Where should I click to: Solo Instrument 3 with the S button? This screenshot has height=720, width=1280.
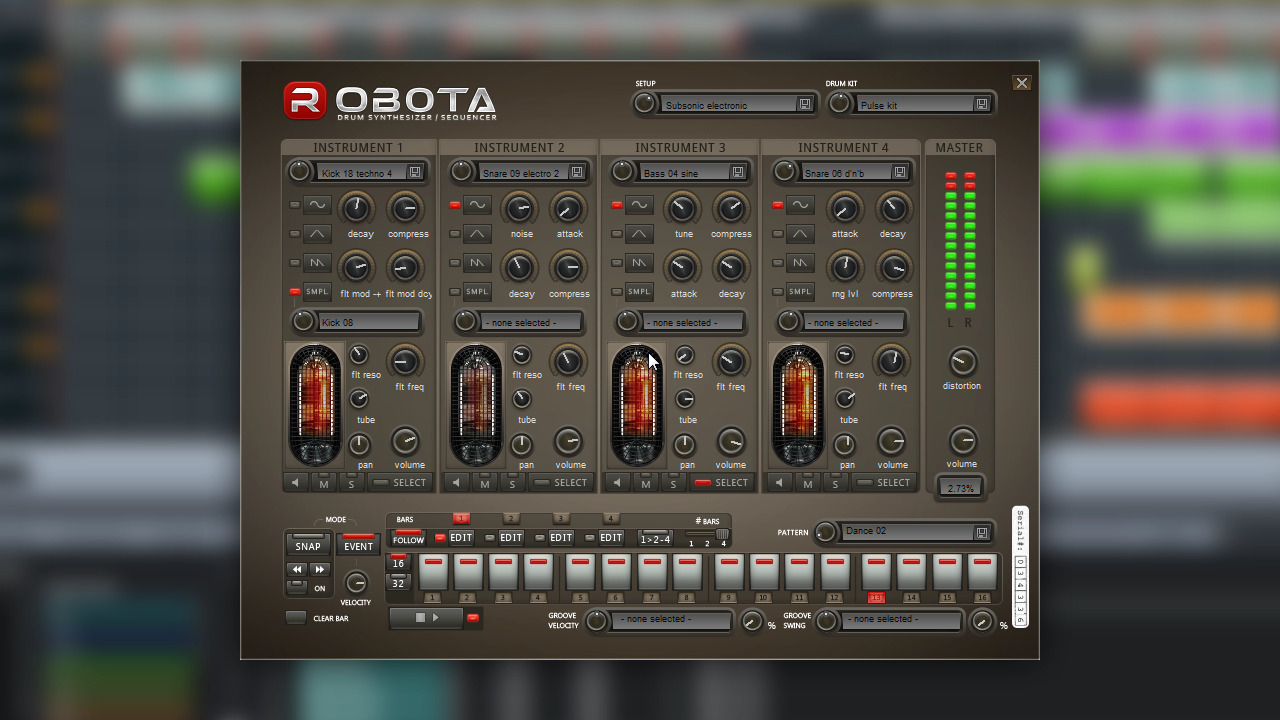click(x=673, y=483)
